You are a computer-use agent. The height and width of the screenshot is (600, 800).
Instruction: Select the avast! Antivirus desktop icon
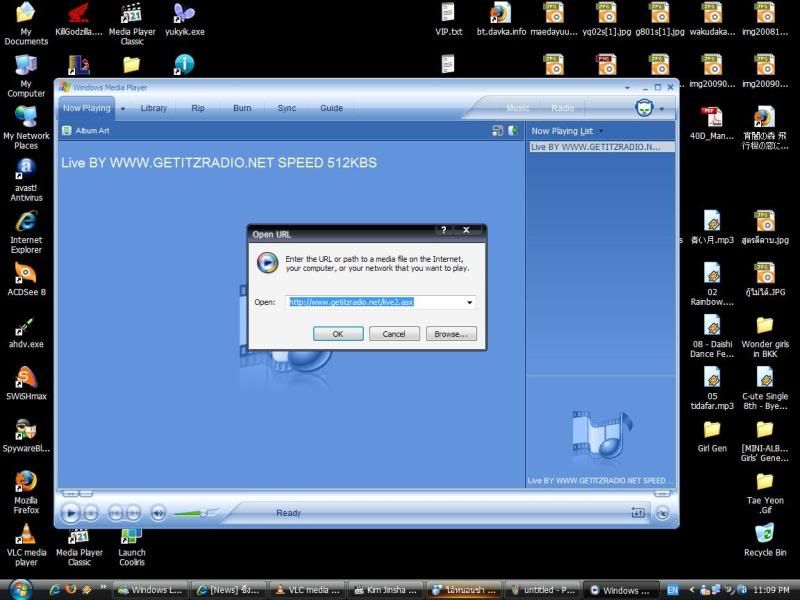(x=26, y=180)
